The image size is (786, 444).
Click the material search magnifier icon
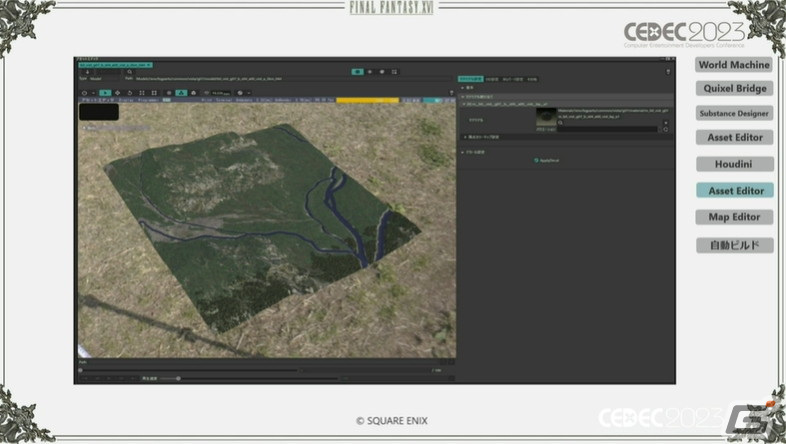(560, 123)
